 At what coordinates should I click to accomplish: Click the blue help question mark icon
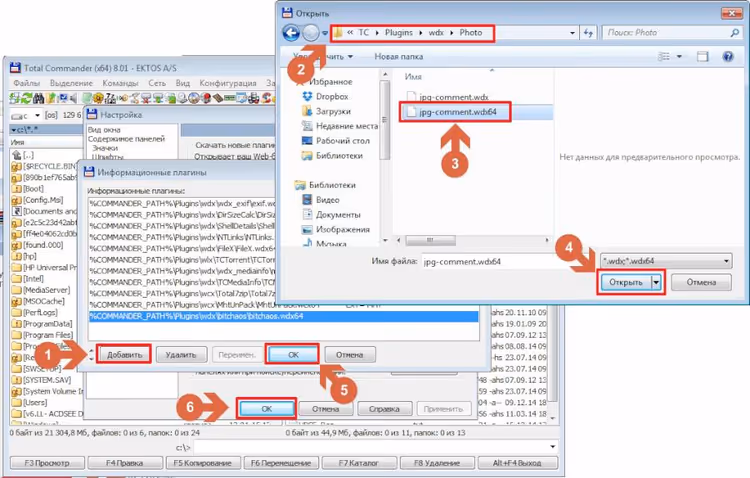point(728,56)
